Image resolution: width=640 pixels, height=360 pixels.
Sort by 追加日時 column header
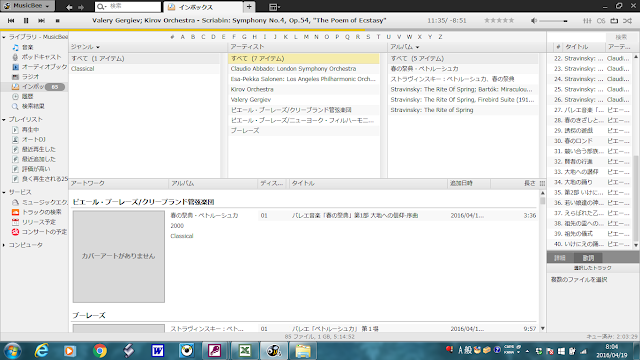coord(461,183)
